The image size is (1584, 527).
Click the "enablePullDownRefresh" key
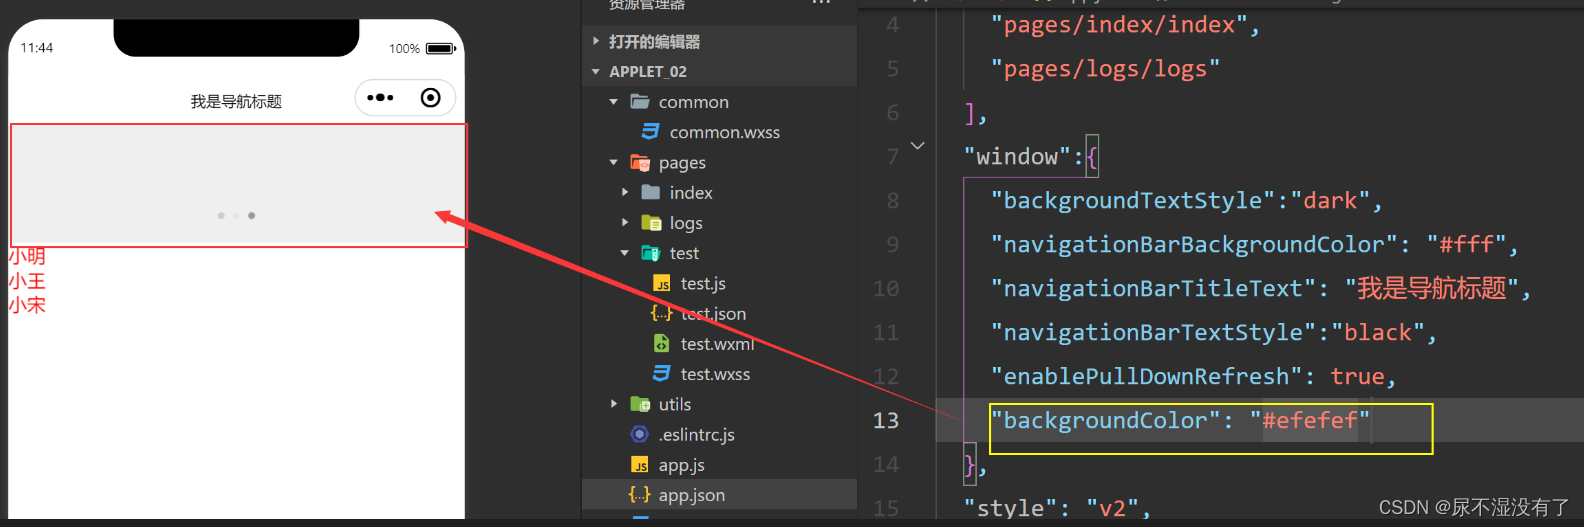[1146, 376]
